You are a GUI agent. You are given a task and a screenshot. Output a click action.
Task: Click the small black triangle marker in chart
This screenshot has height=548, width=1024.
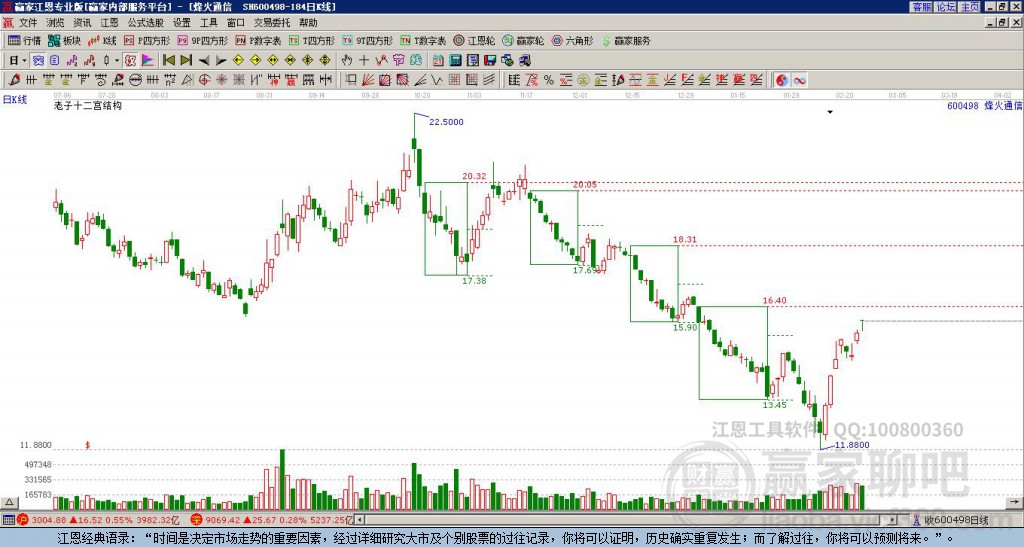point(830,112)
